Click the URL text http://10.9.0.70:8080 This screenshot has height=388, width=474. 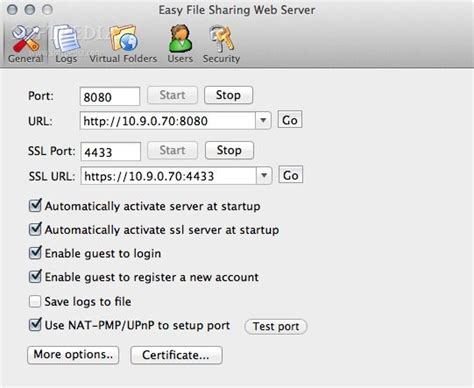(146, 121)
